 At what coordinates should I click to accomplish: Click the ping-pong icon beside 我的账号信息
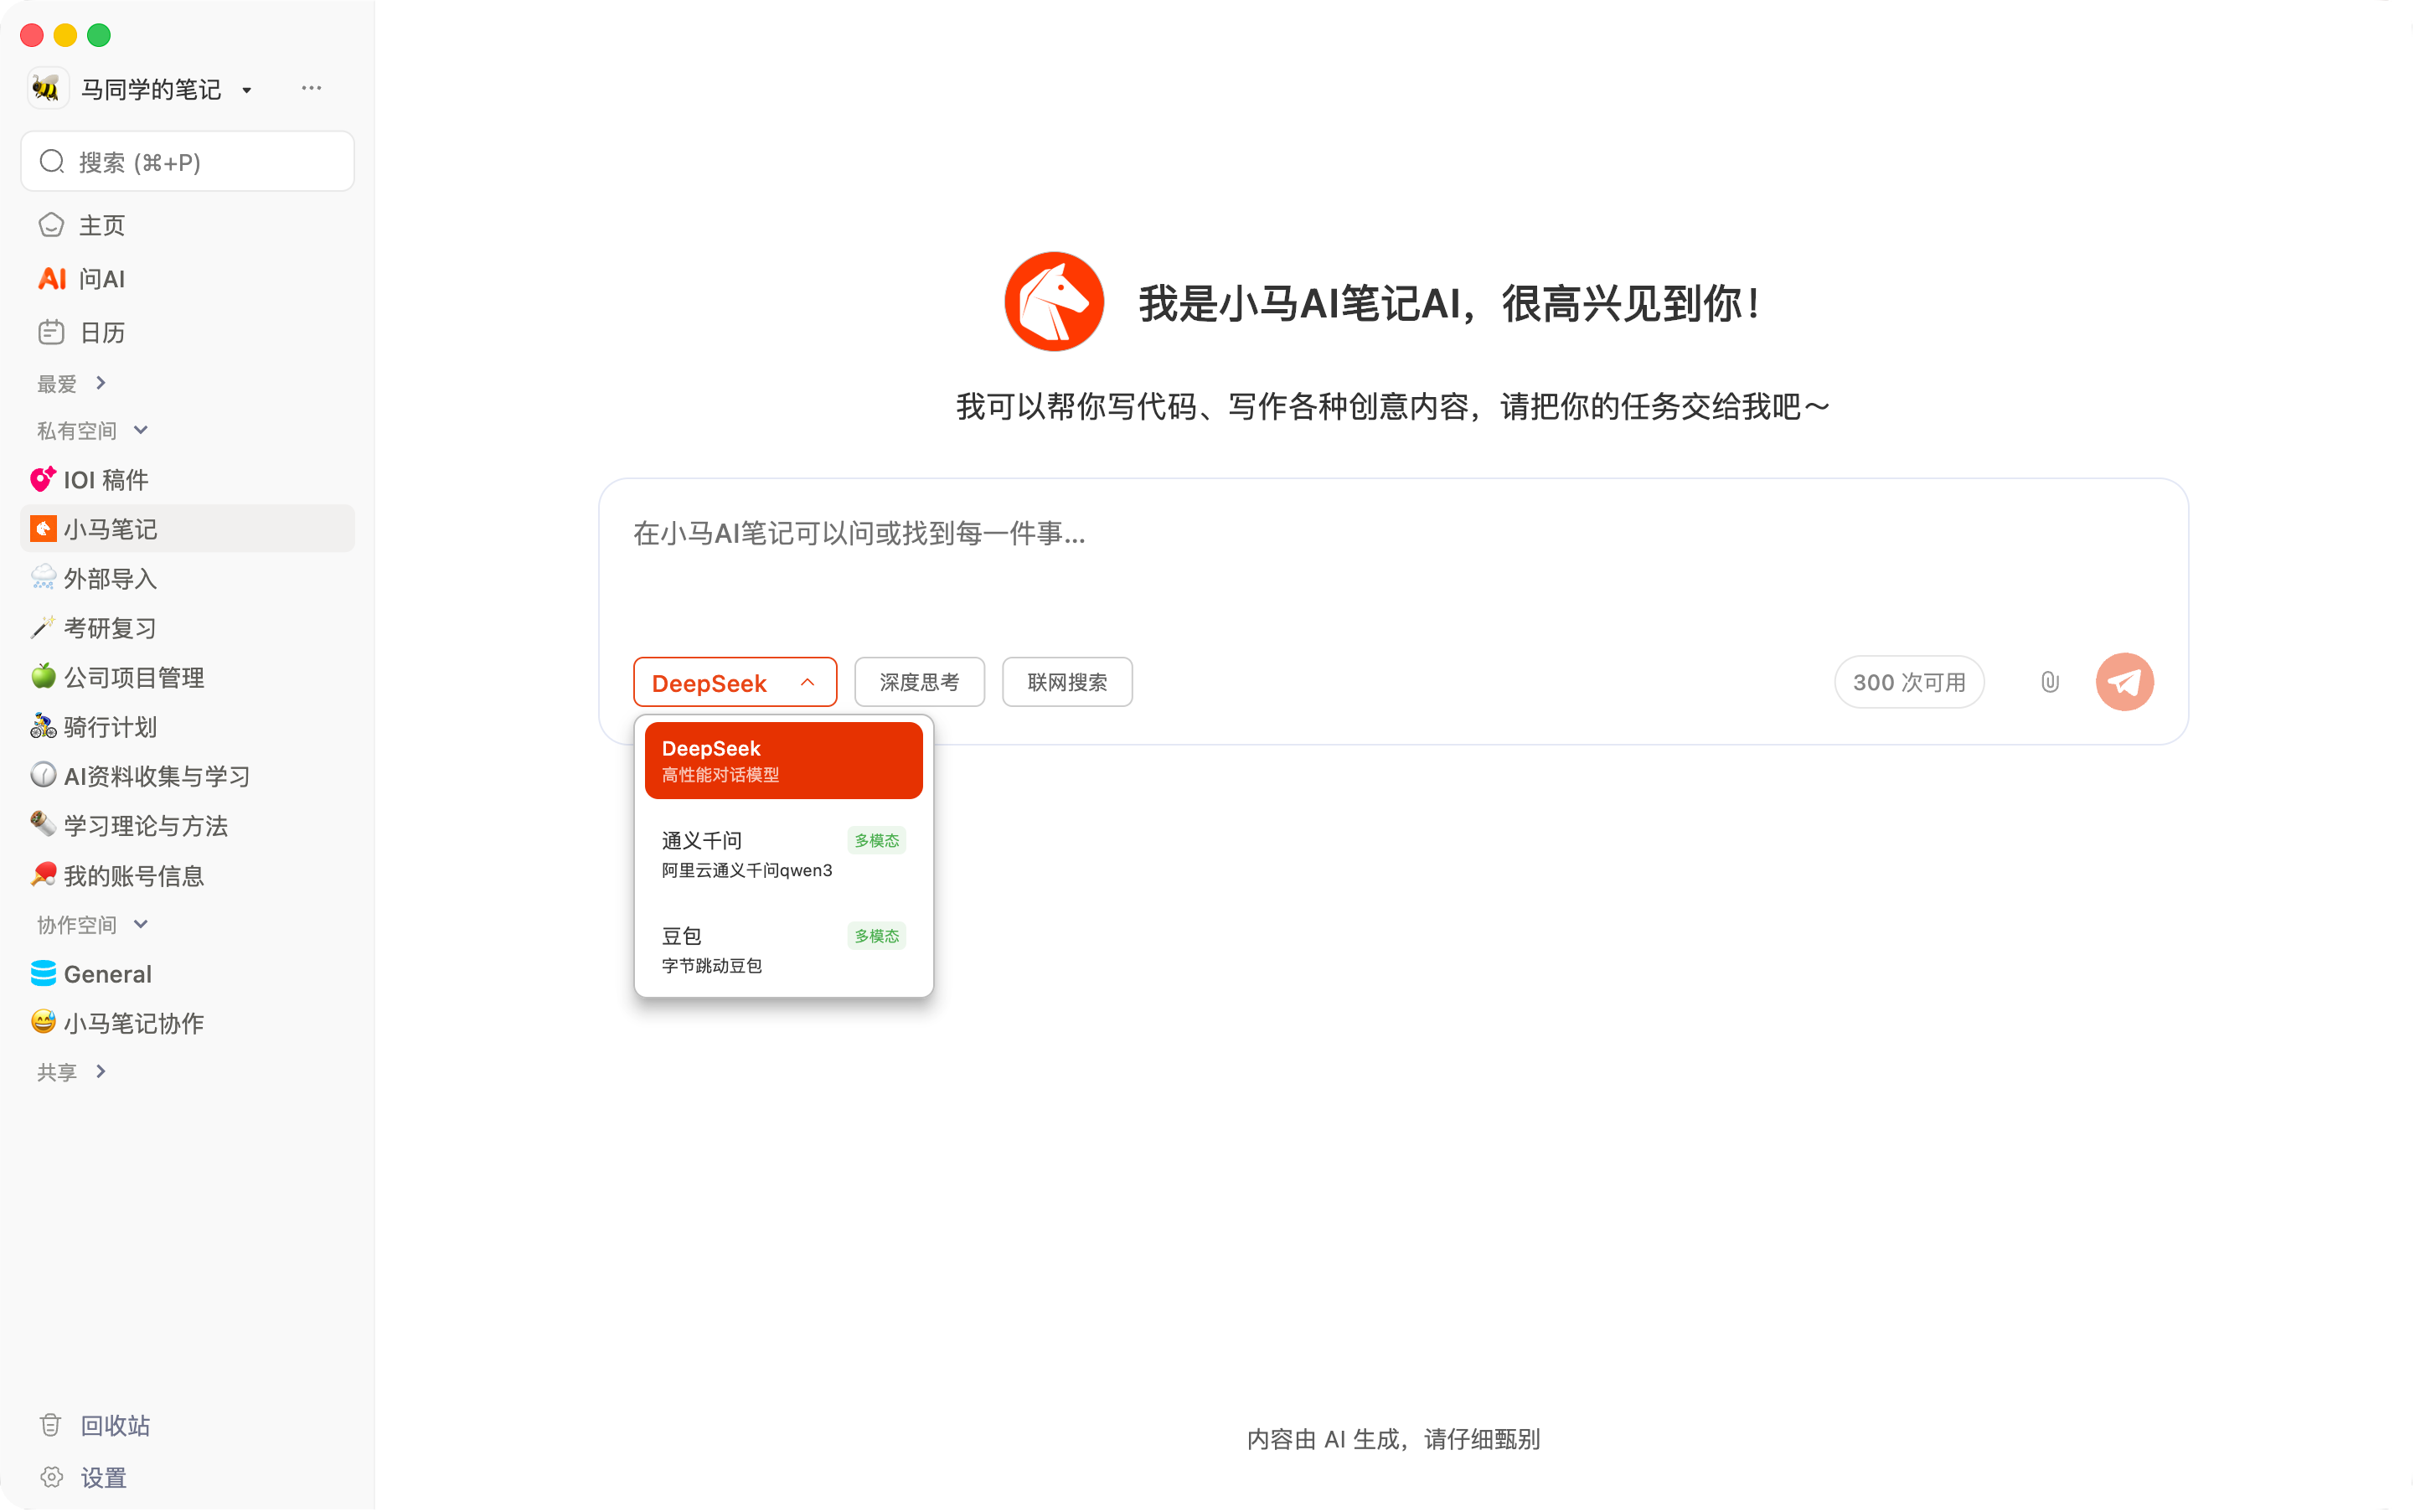tap(43, 875)
